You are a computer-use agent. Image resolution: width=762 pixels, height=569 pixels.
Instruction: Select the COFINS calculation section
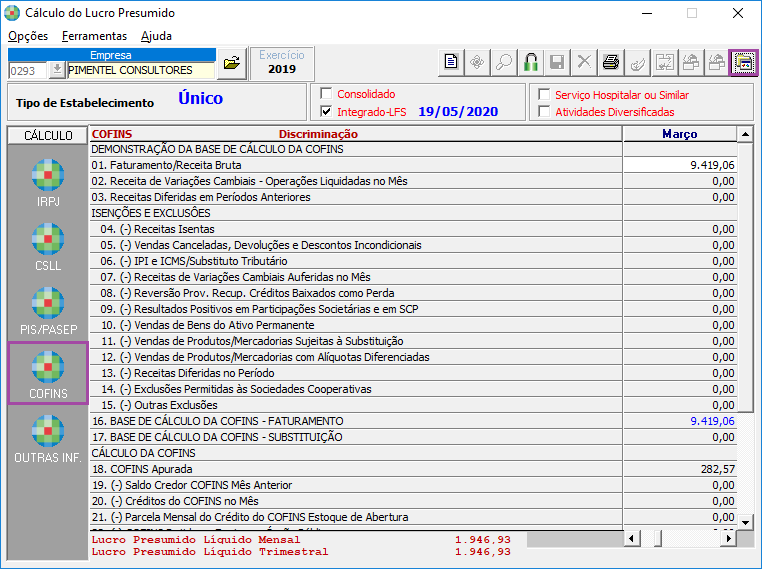coord(48,373)
